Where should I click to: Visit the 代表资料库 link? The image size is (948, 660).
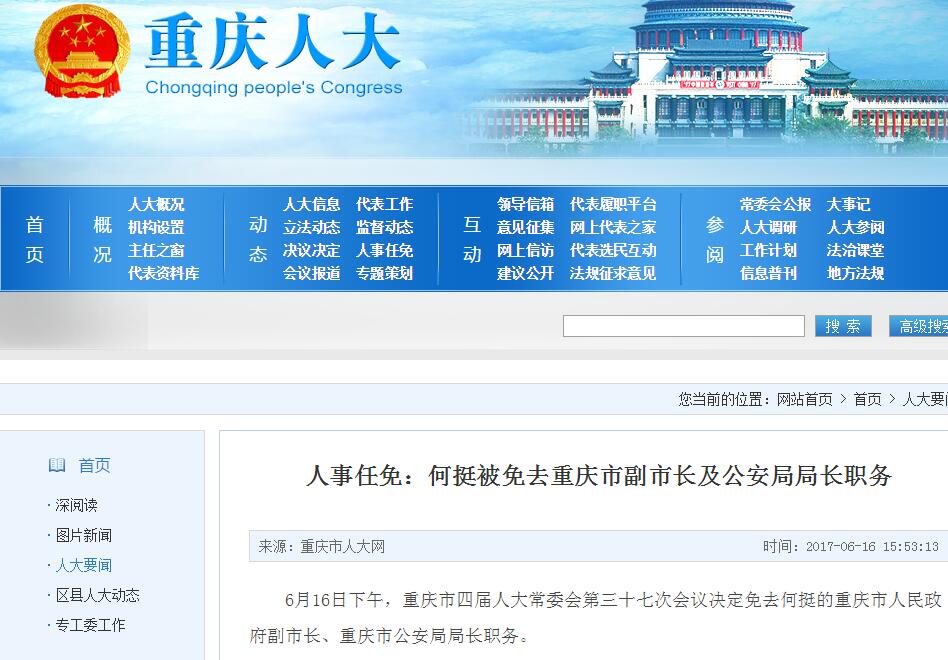tap(163, 273)
